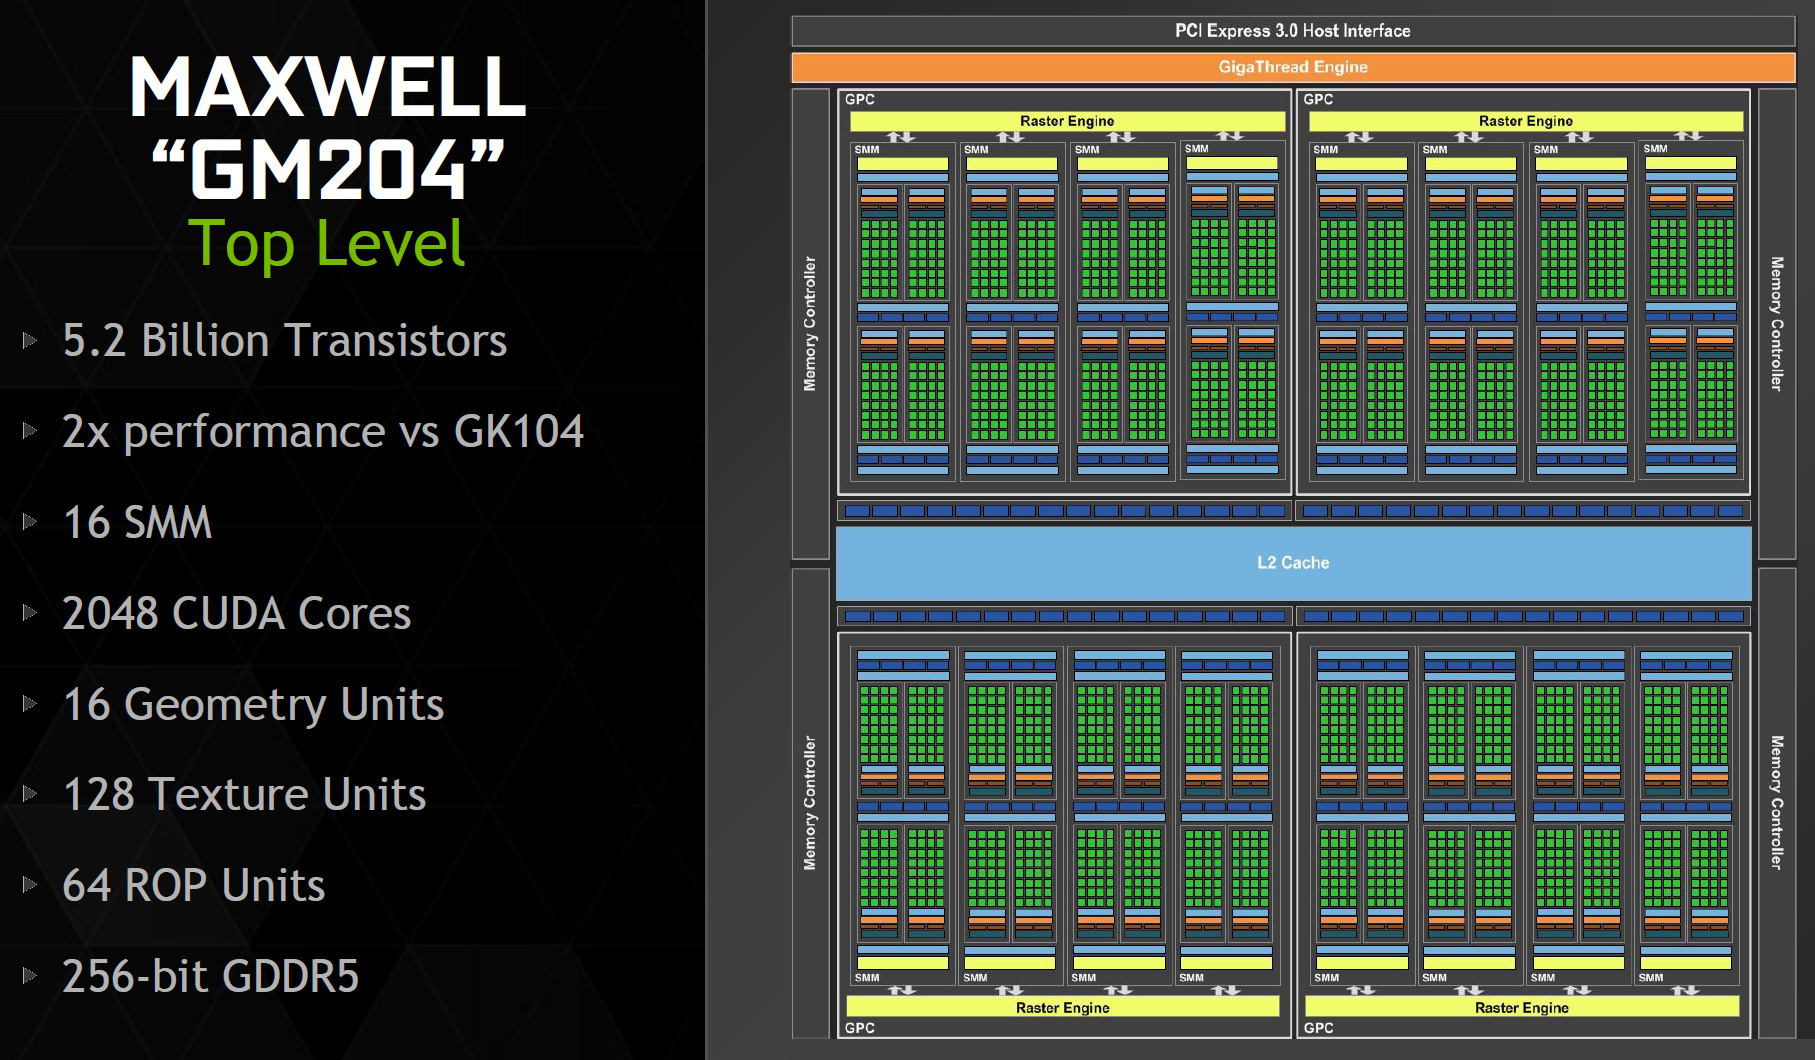This screenshot has height=1060, width=1815.
Task: Click the upper-left Memory Controller block
Action: (x=810, y=324)
